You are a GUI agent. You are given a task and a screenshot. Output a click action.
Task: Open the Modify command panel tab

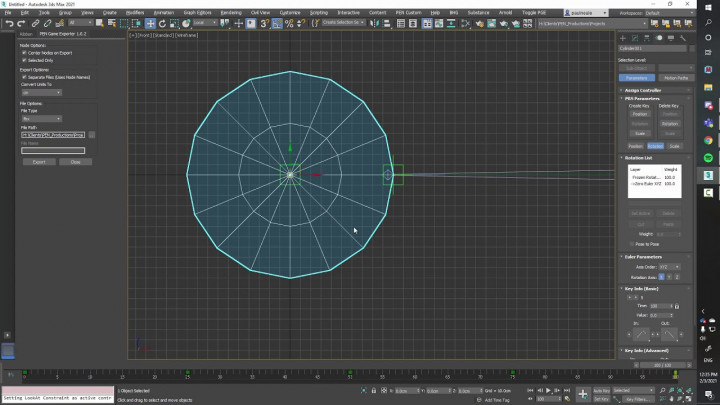[x=635, y=38]
